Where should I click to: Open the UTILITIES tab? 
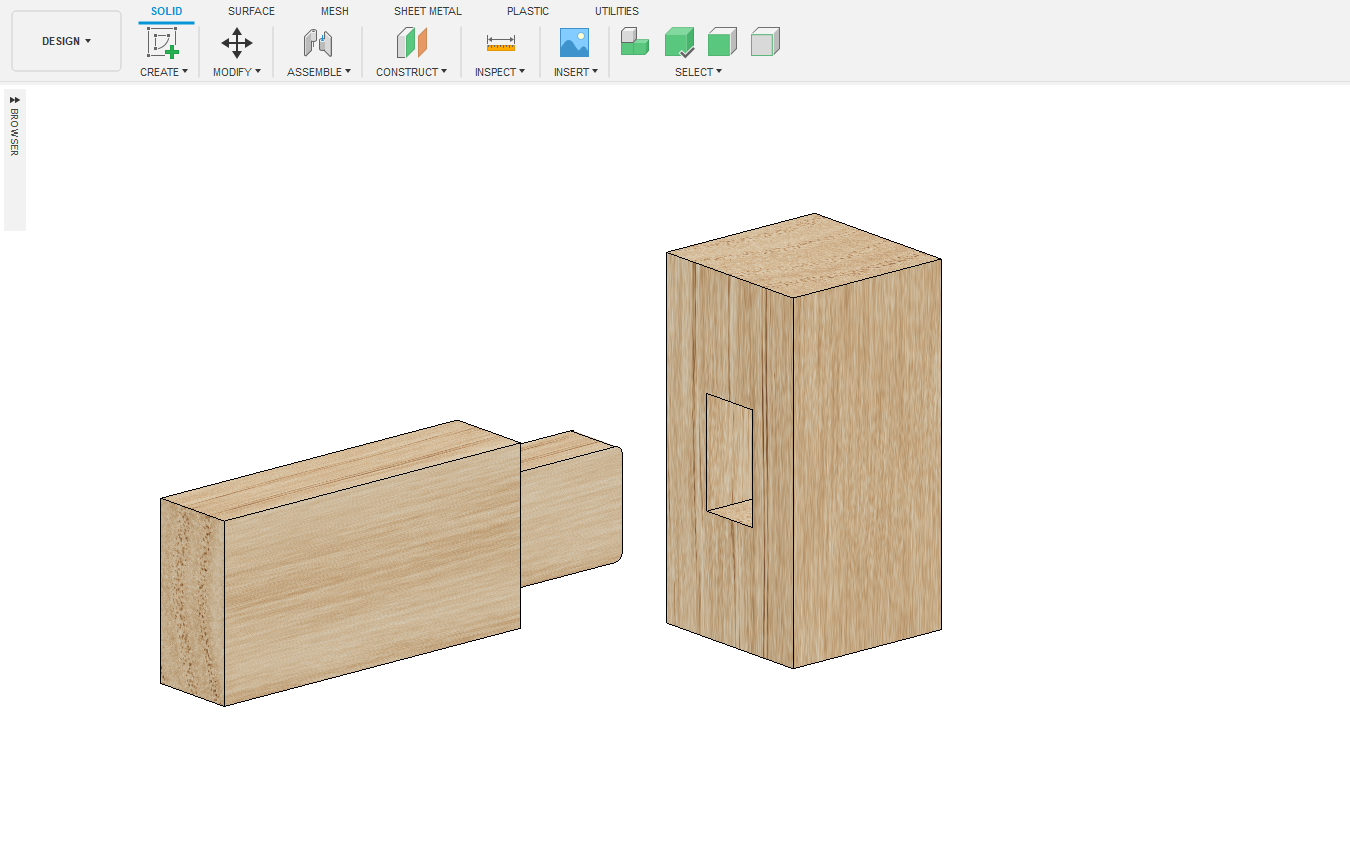pyautogui.click(x=616, y=11)
